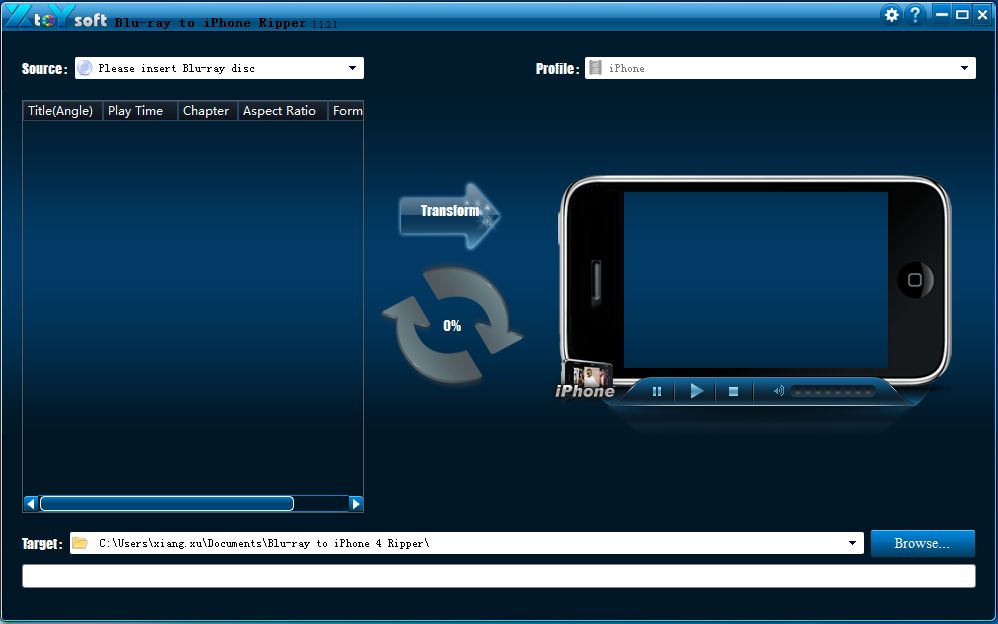The height and width of the screenshot is (624, 998).
Task: Click the Title(Angle) column header
Action: point(62,111)
